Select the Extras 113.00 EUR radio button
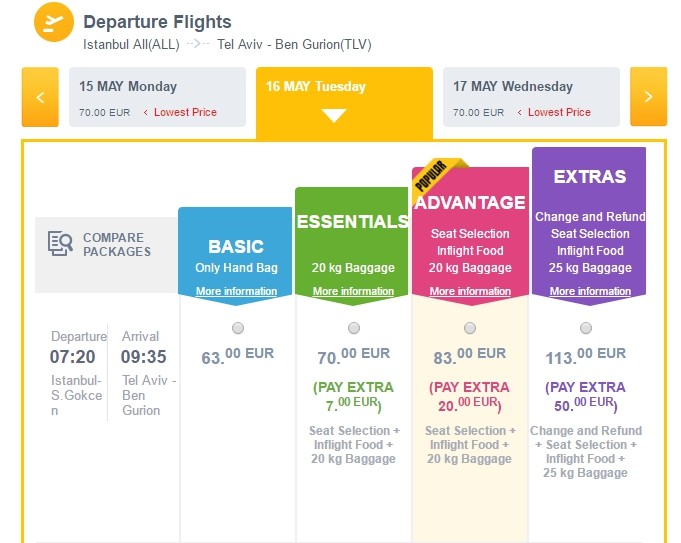This screenshot has height=543, width=681. 586,328
